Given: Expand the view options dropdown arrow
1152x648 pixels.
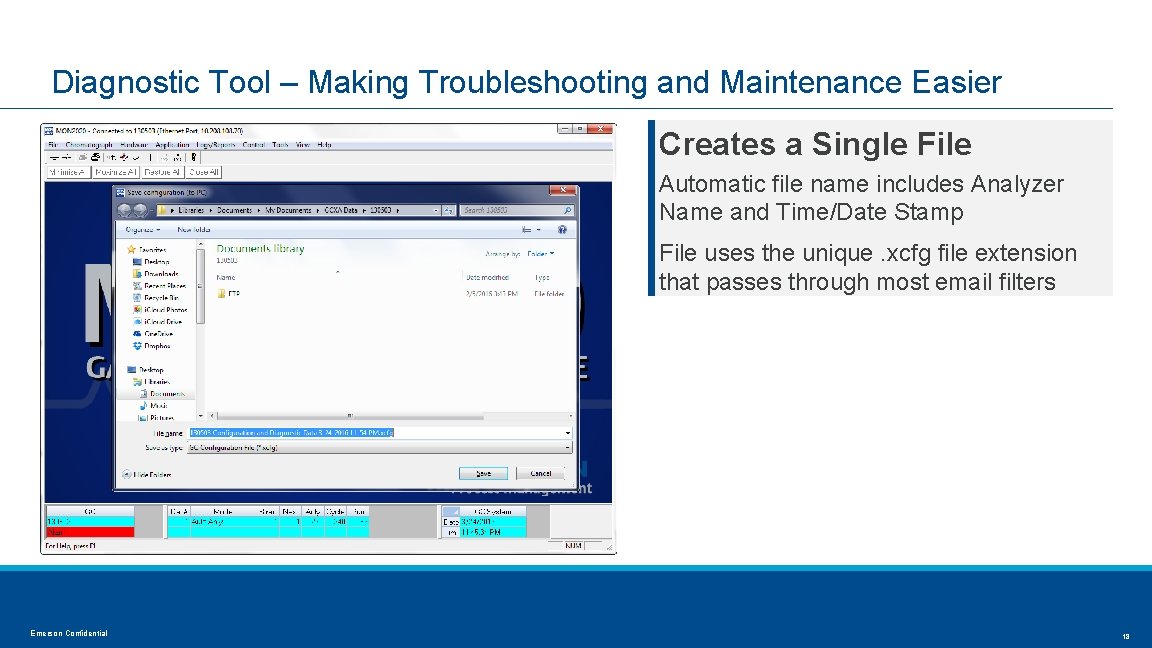Looking at the screenshot, I should point(539,230).
